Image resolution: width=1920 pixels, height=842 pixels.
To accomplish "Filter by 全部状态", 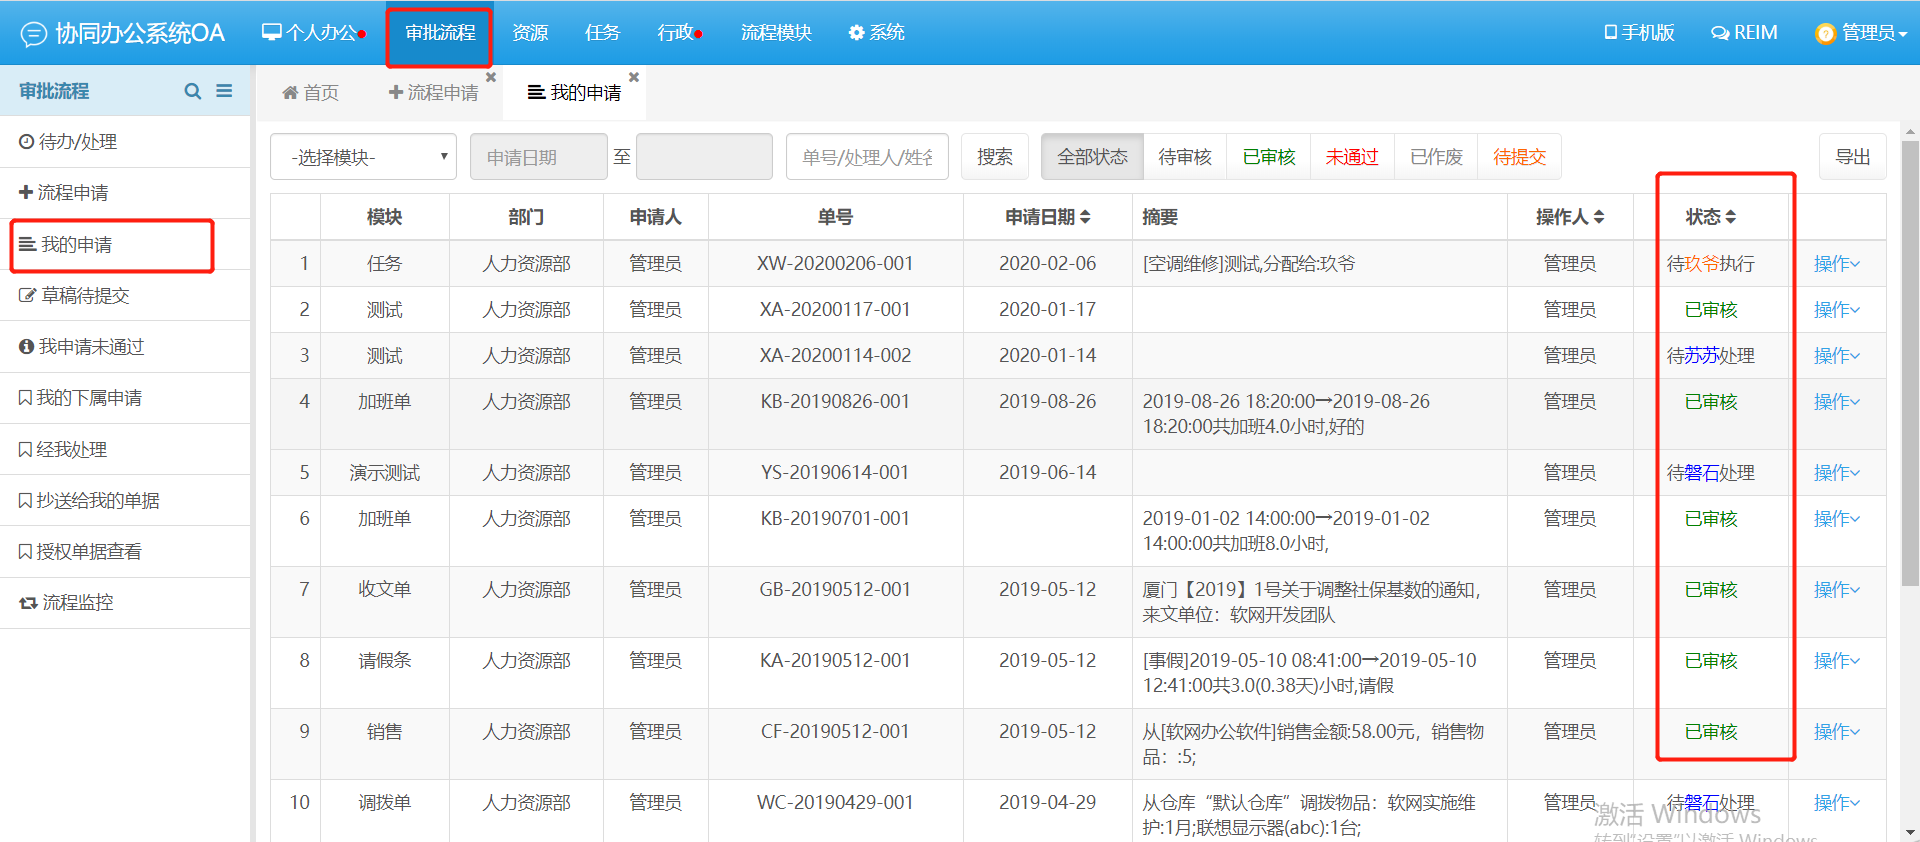I will pyautogui.click(x=1092, y=157).
